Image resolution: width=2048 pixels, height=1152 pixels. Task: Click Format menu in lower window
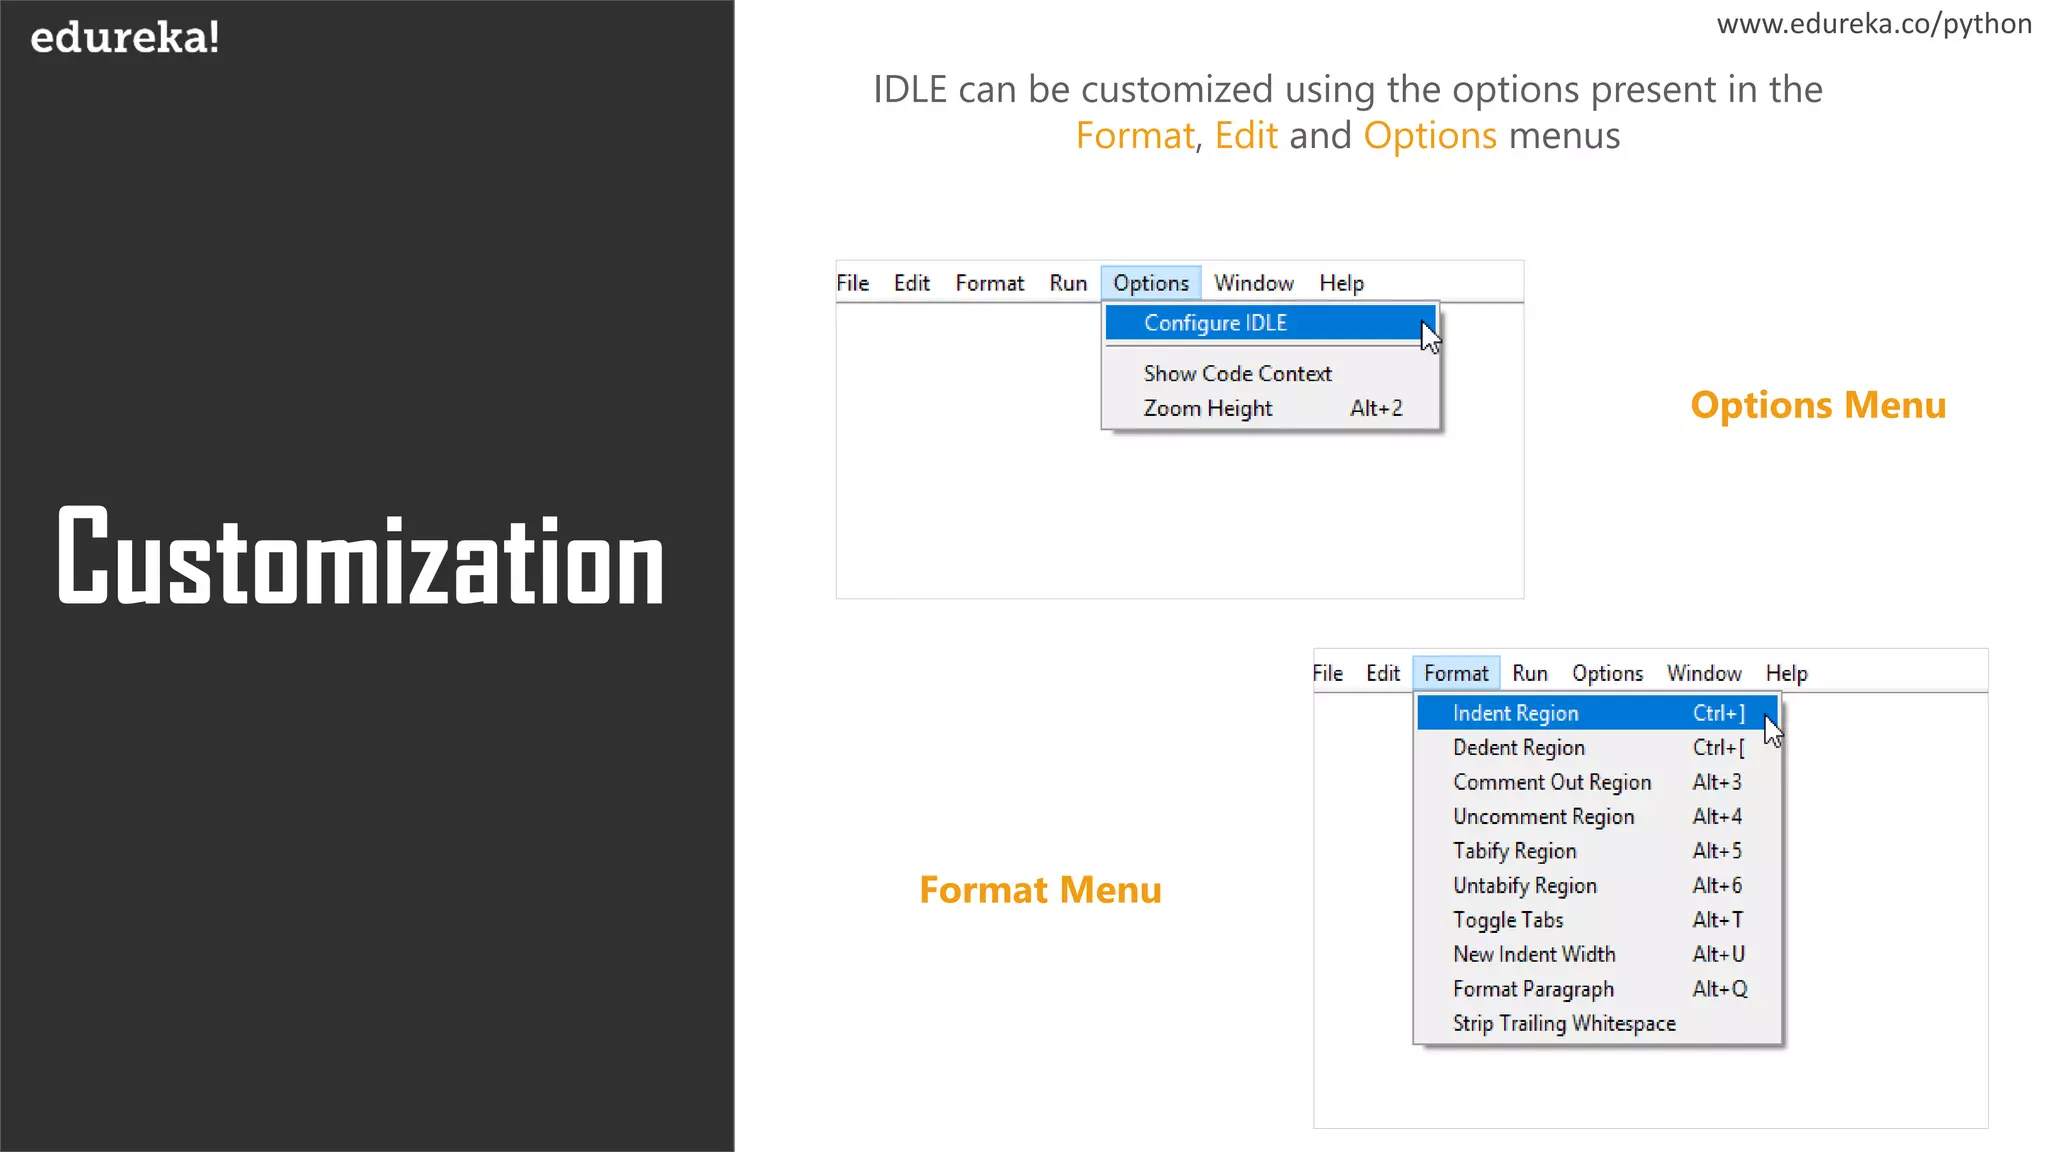[1456, 673]
